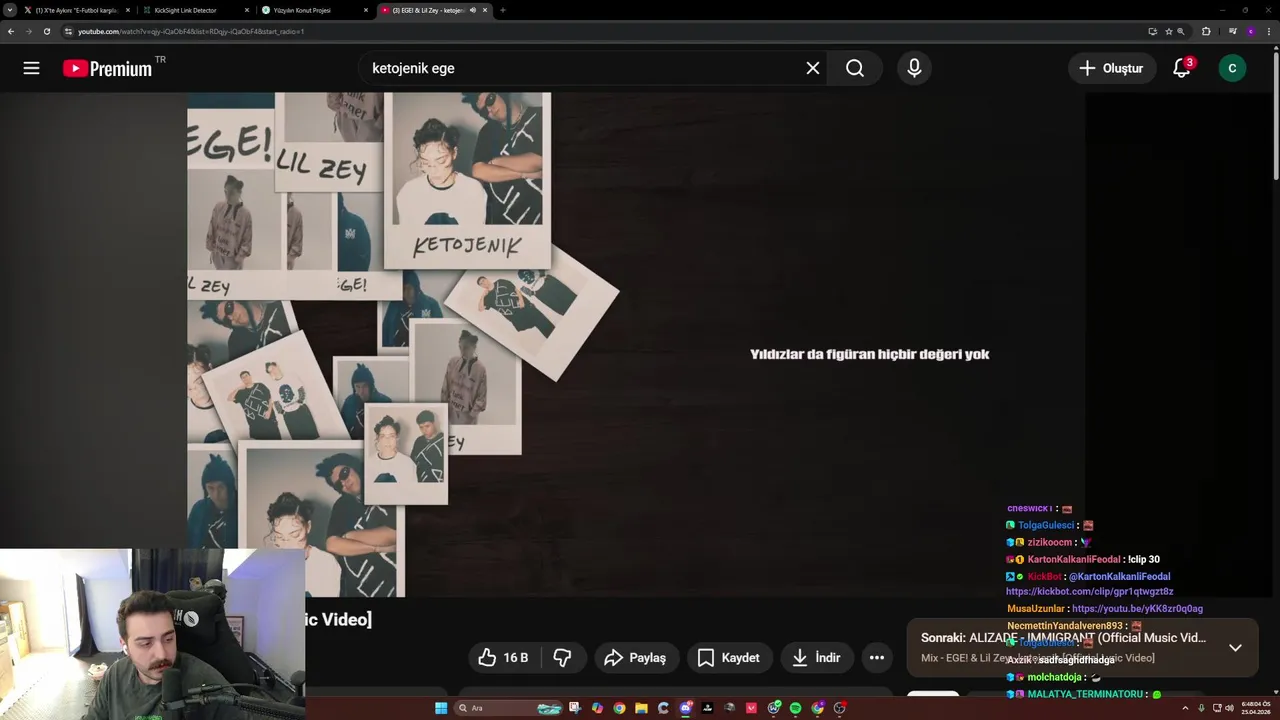Dislike the video
The image size is (1280, 720).
[562, 657]
